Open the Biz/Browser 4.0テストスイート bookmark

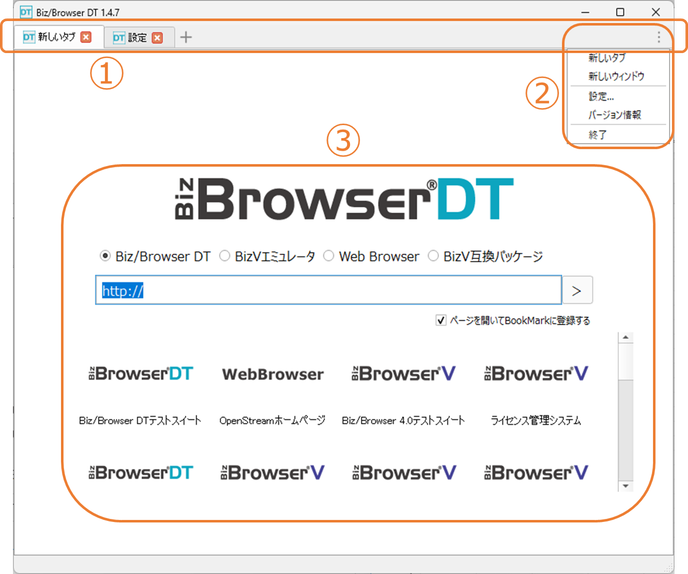[x=403, y=373]
